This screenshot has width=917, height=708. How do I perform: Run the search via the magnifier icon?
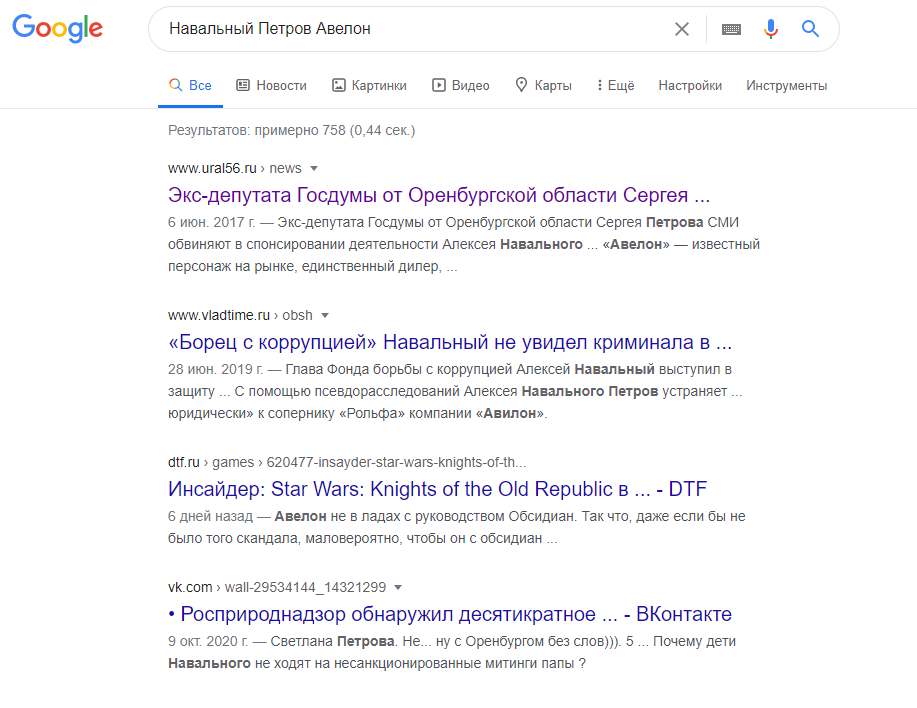(x=810, y=29)
